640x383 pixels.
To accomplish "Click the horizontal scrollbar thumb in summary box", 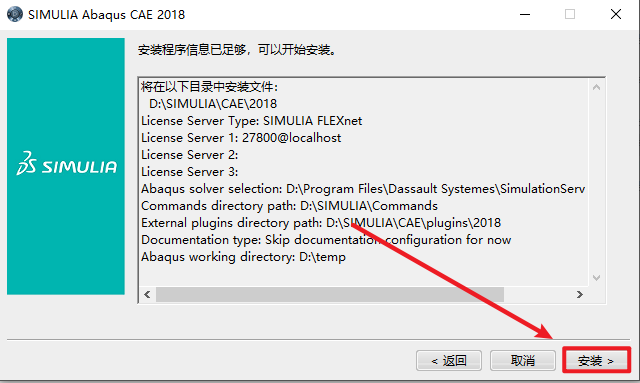I will click(x=330, y=294).
